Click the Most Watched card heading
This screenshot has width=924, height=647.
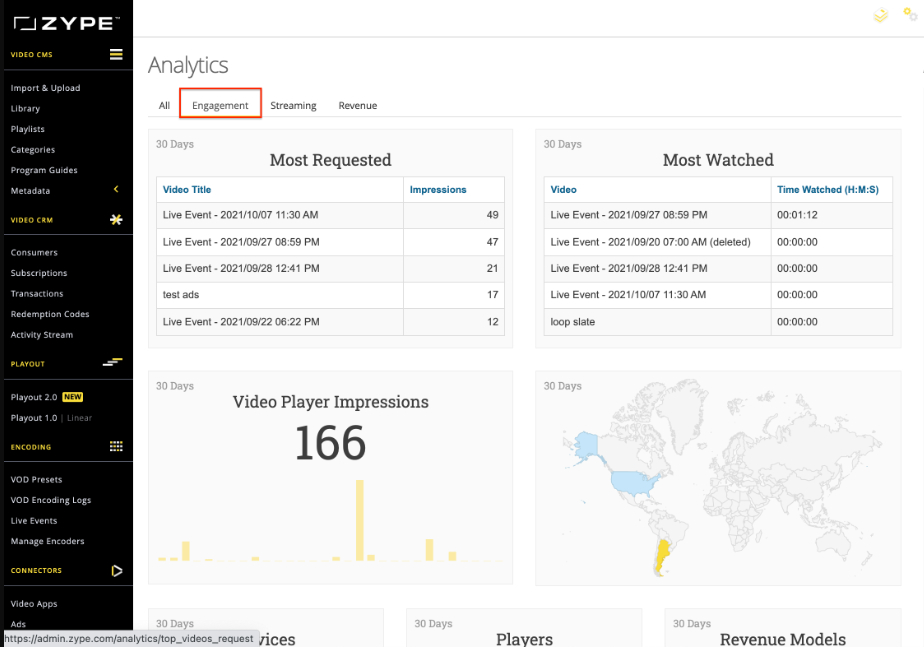(718, 160)
